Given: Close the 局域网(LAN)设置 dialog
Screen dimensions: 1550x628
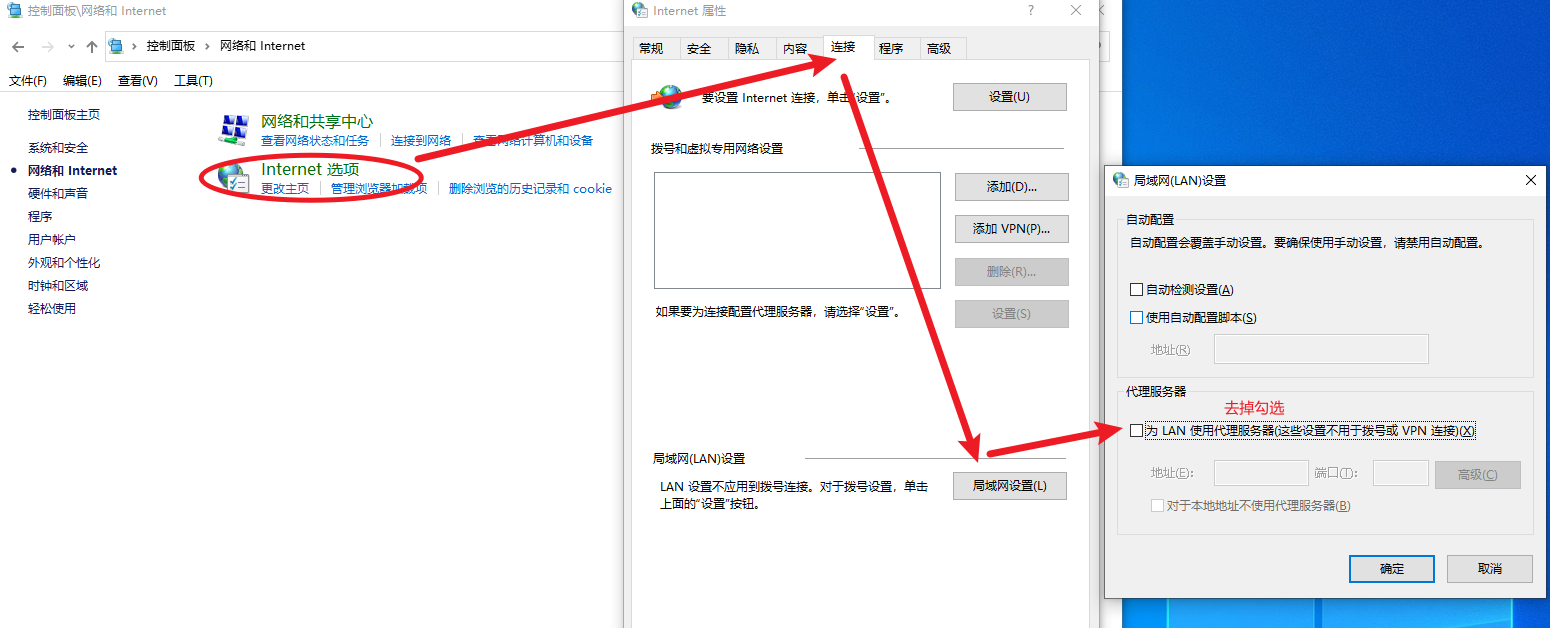Looking at the screenshot, I should click(1530, 180).
